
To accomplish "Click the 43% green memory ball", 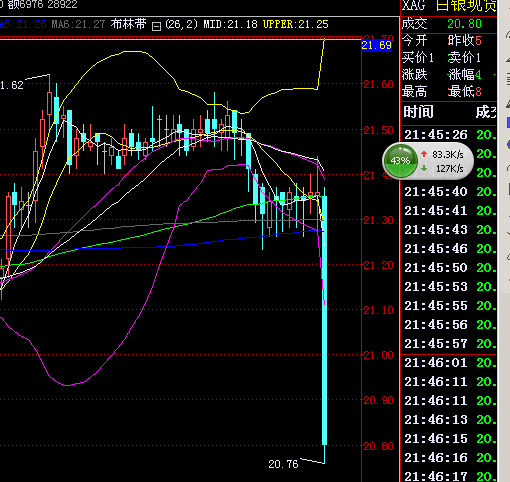I will click(x=400, y=161).
